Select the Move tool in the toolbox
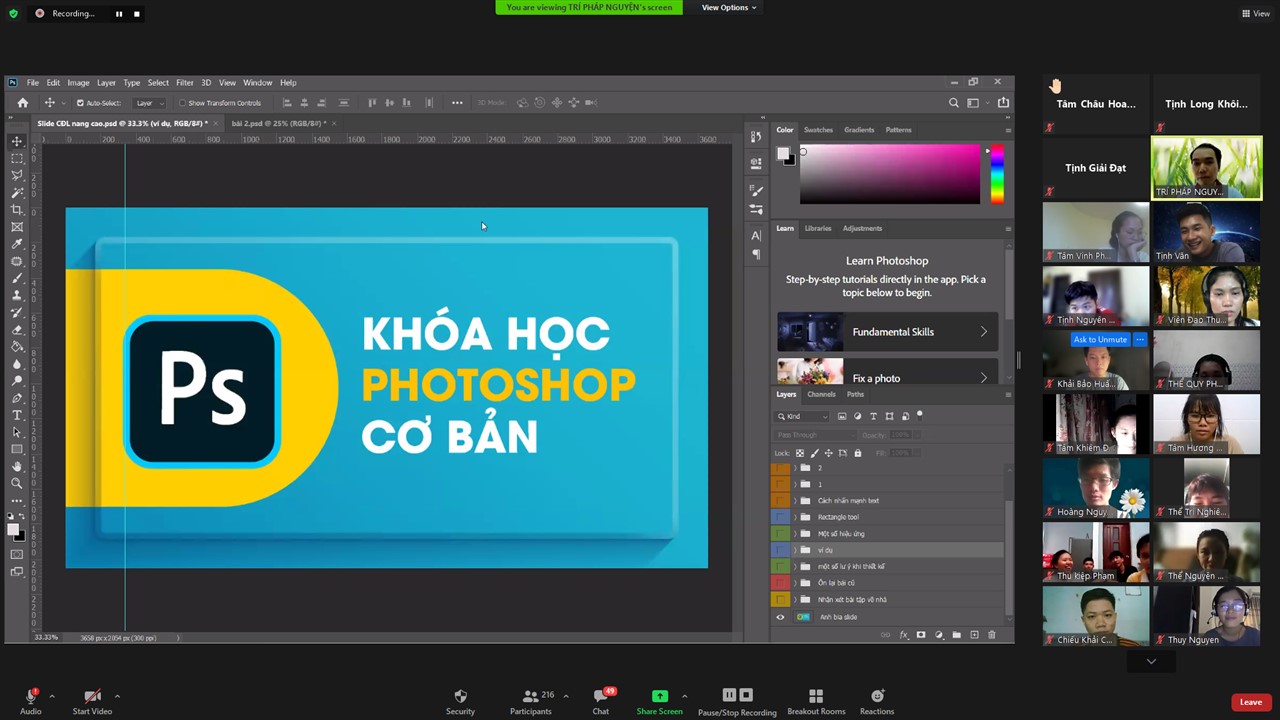 pyautogui.click(x=17, y=141)
